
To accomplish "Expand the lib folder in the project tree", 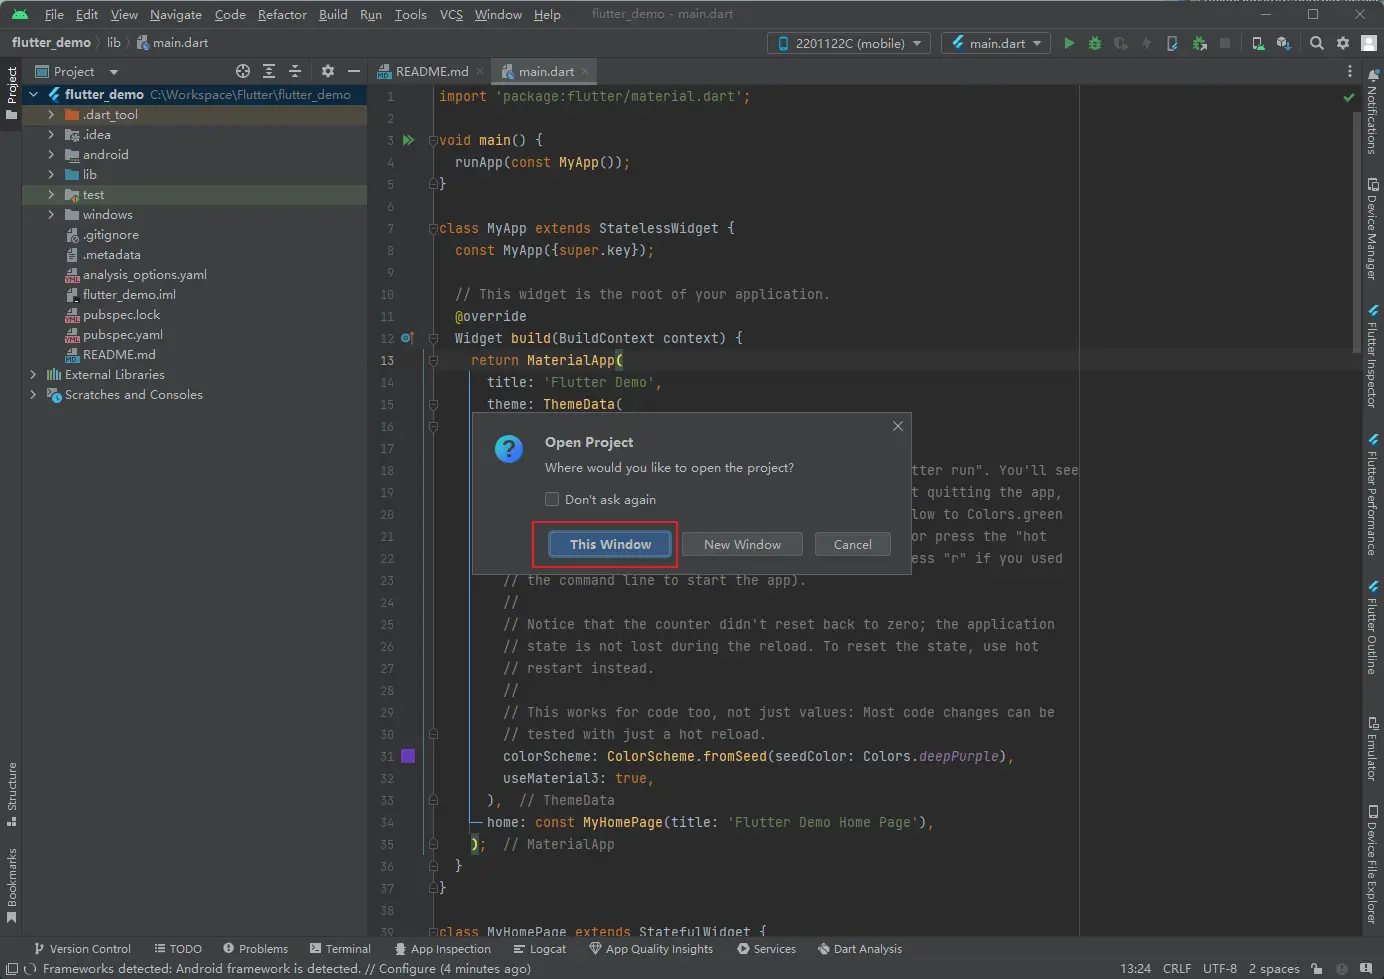I will 51,174.
